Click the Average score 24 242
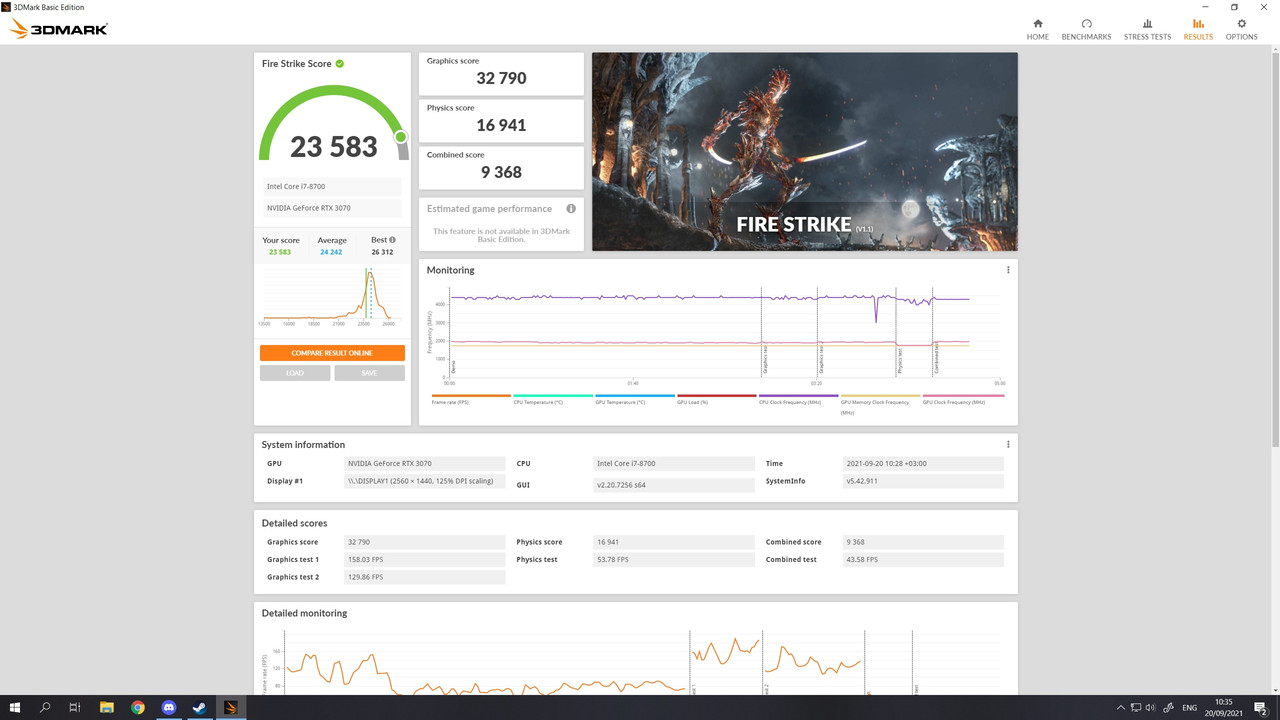The height and width of the screenshot is (720, 1280). (x=332, y=252)
